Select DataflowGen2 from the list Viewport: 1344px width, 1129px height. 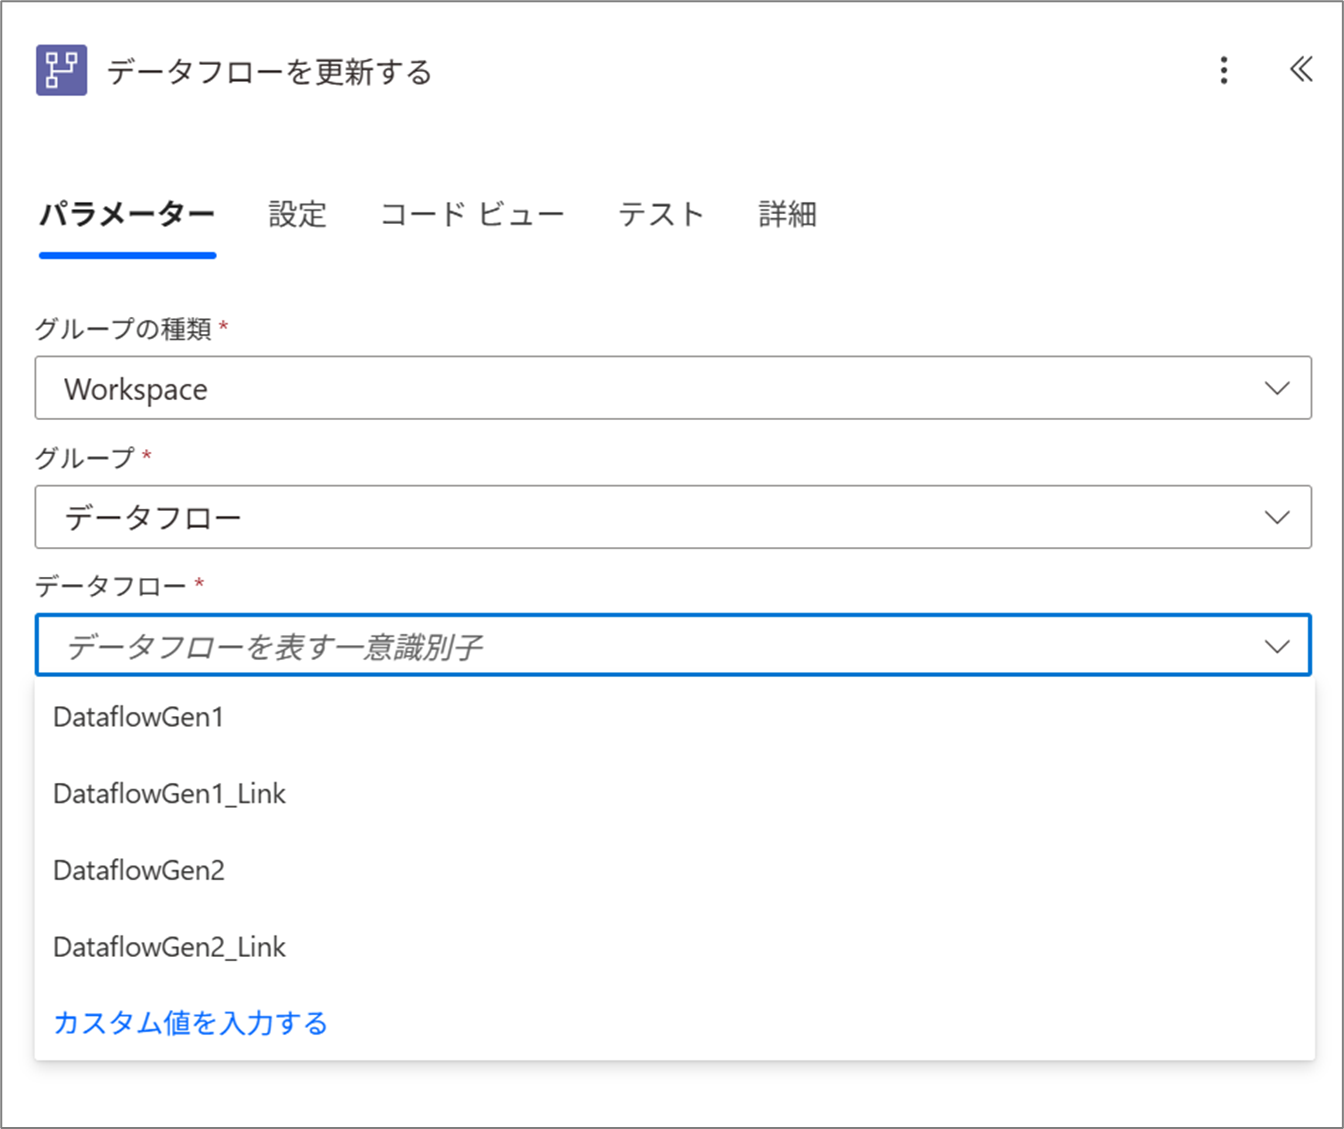click(x=675, y=870)
